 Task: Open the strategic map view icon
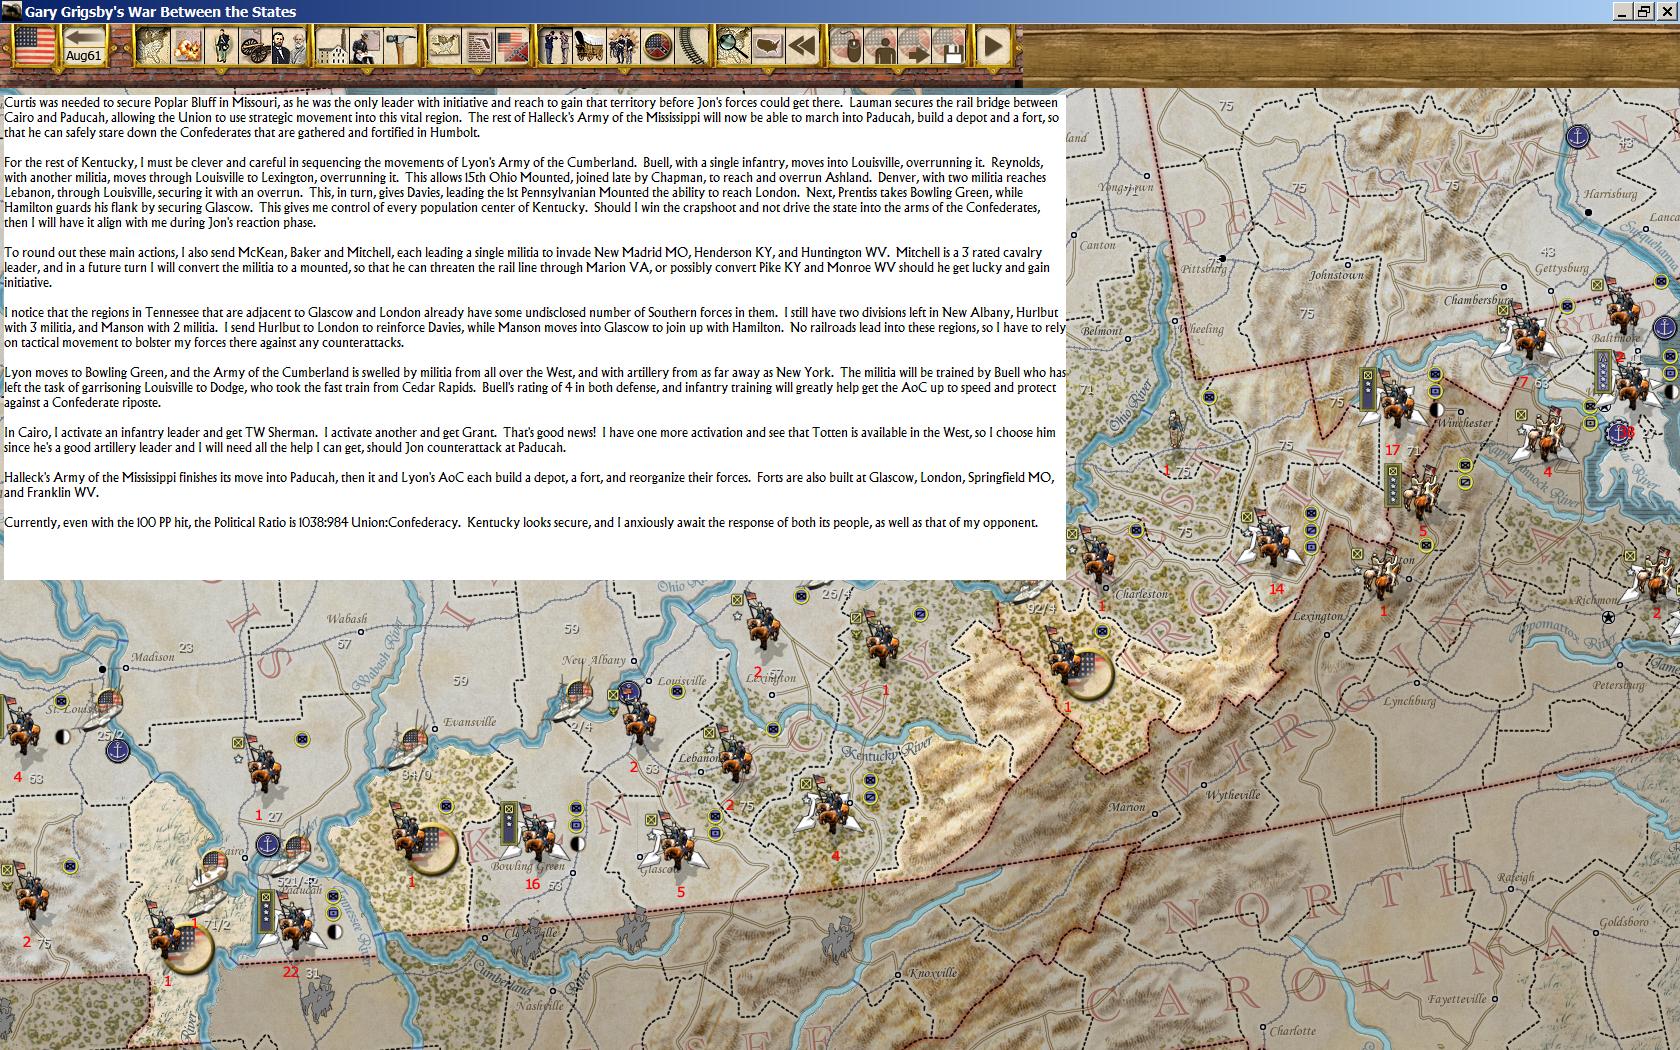coord(153,45)
